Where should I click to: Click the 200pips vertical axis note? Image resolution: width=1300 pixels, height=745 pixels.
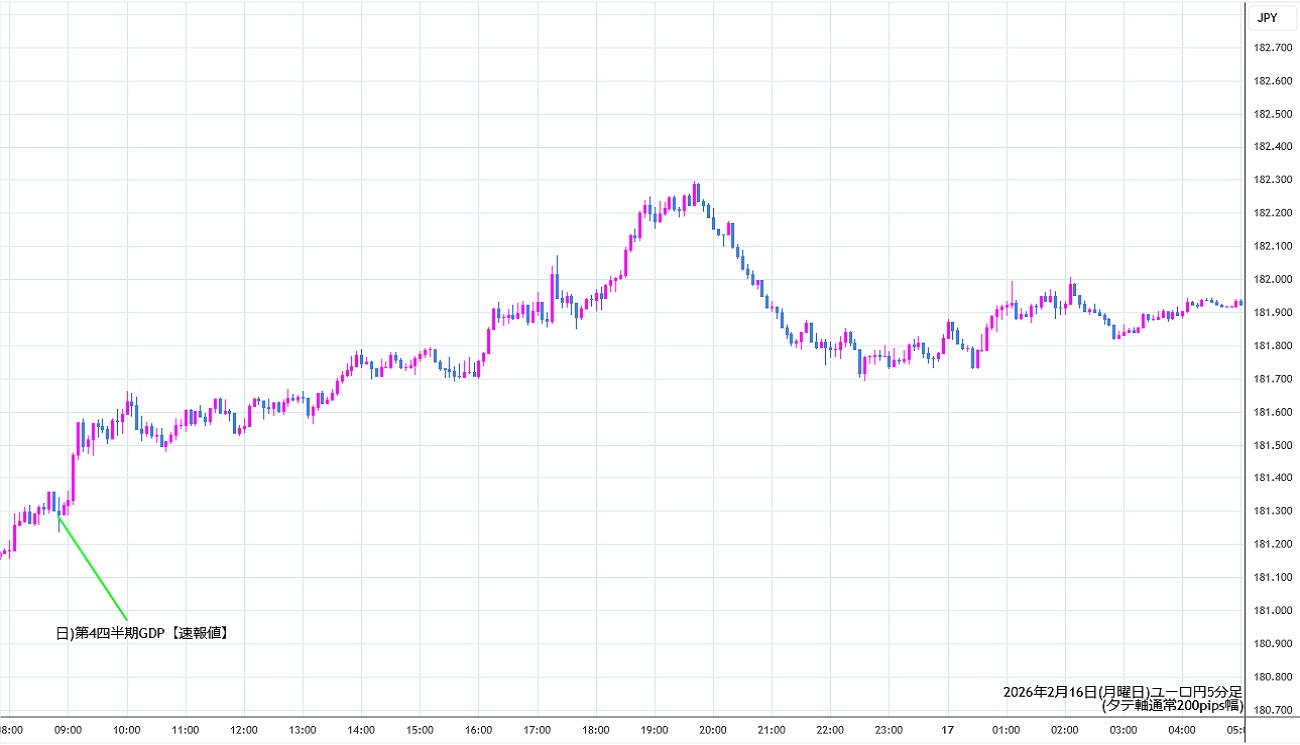(1170, 705)
